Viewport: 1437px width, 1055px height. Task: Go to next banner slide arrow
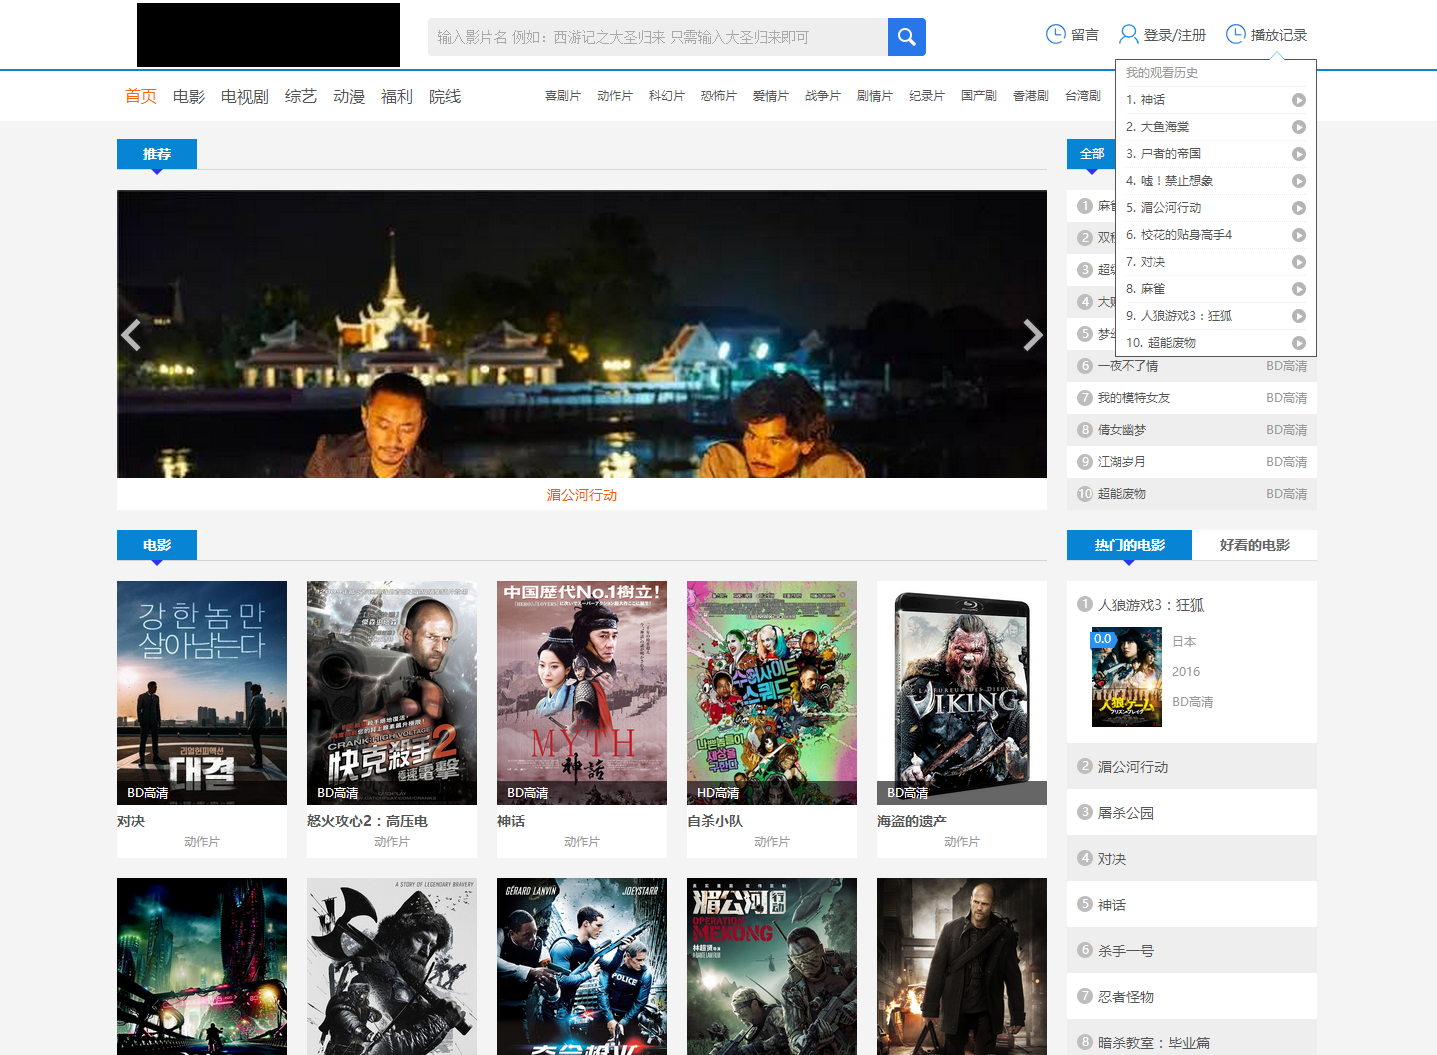(1033, 334)
